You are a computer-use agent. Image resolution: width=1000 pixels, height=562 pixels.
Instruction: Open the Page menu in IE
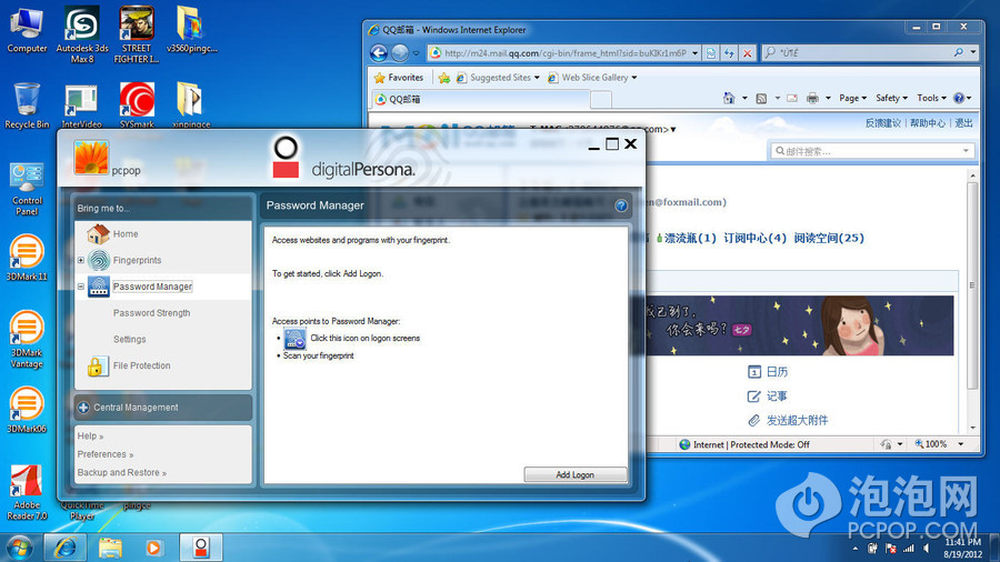click(853, 98)
